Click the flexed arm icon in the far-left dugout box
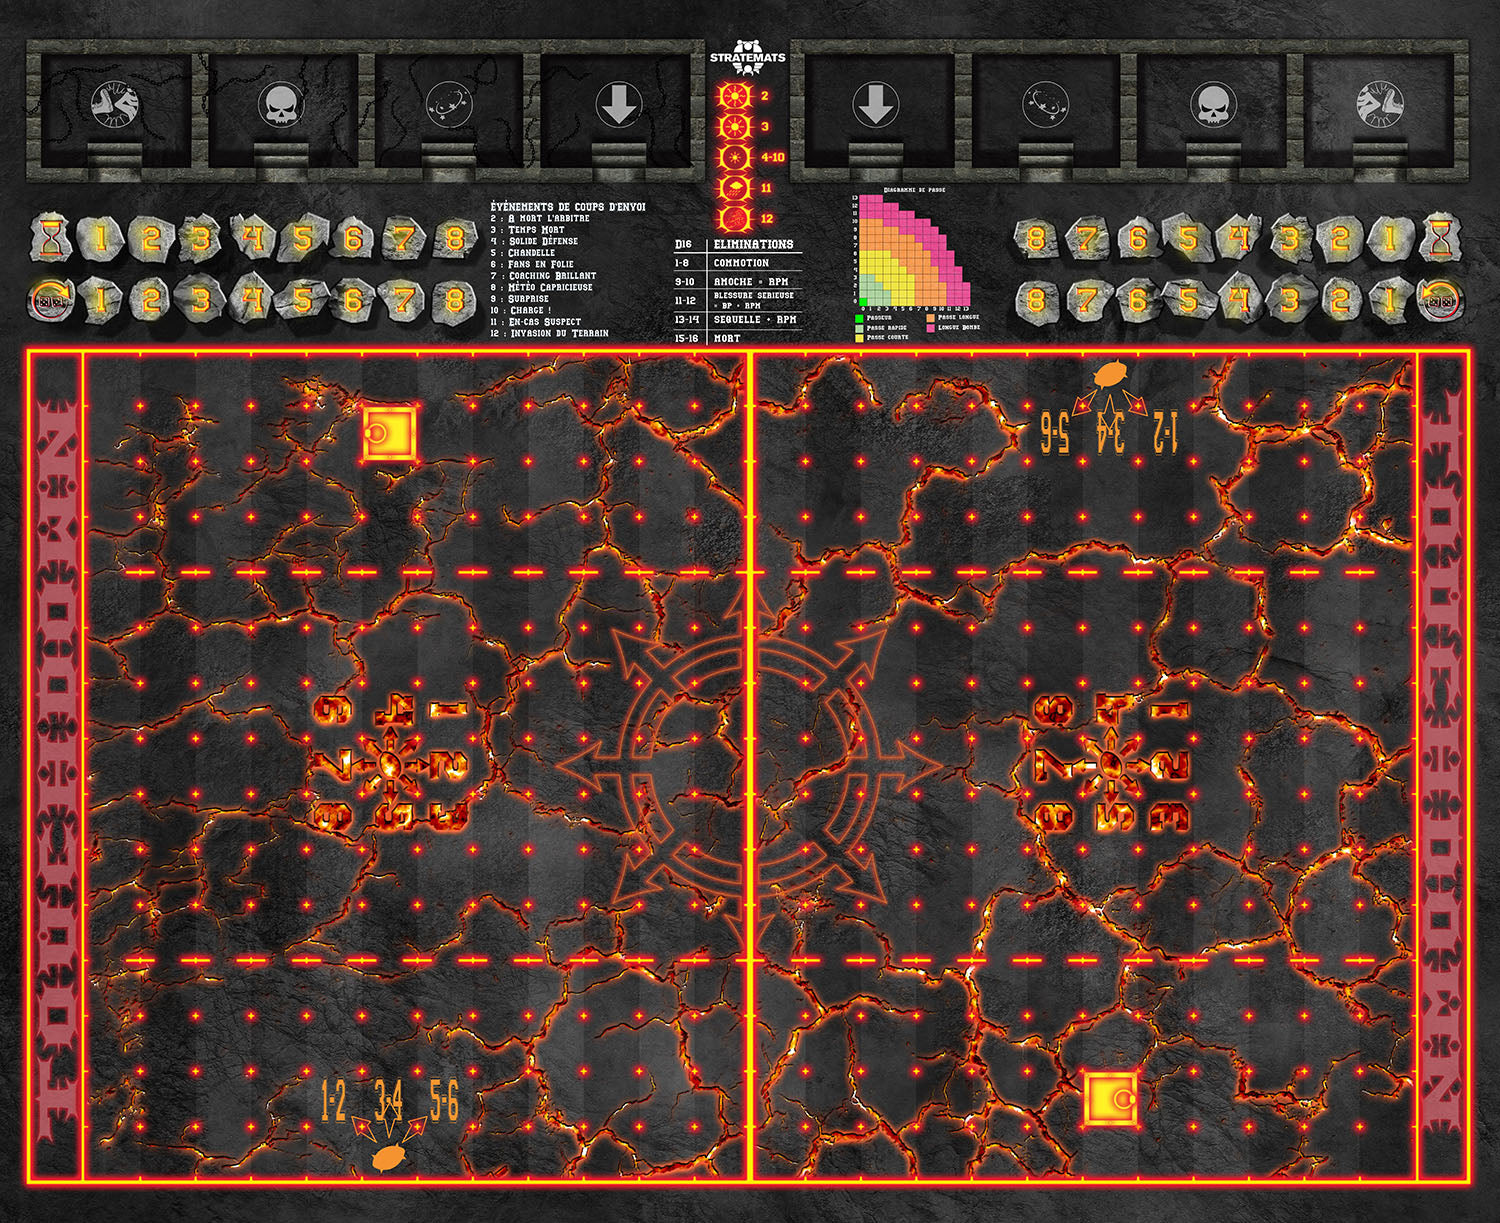 tap(113, 104)
